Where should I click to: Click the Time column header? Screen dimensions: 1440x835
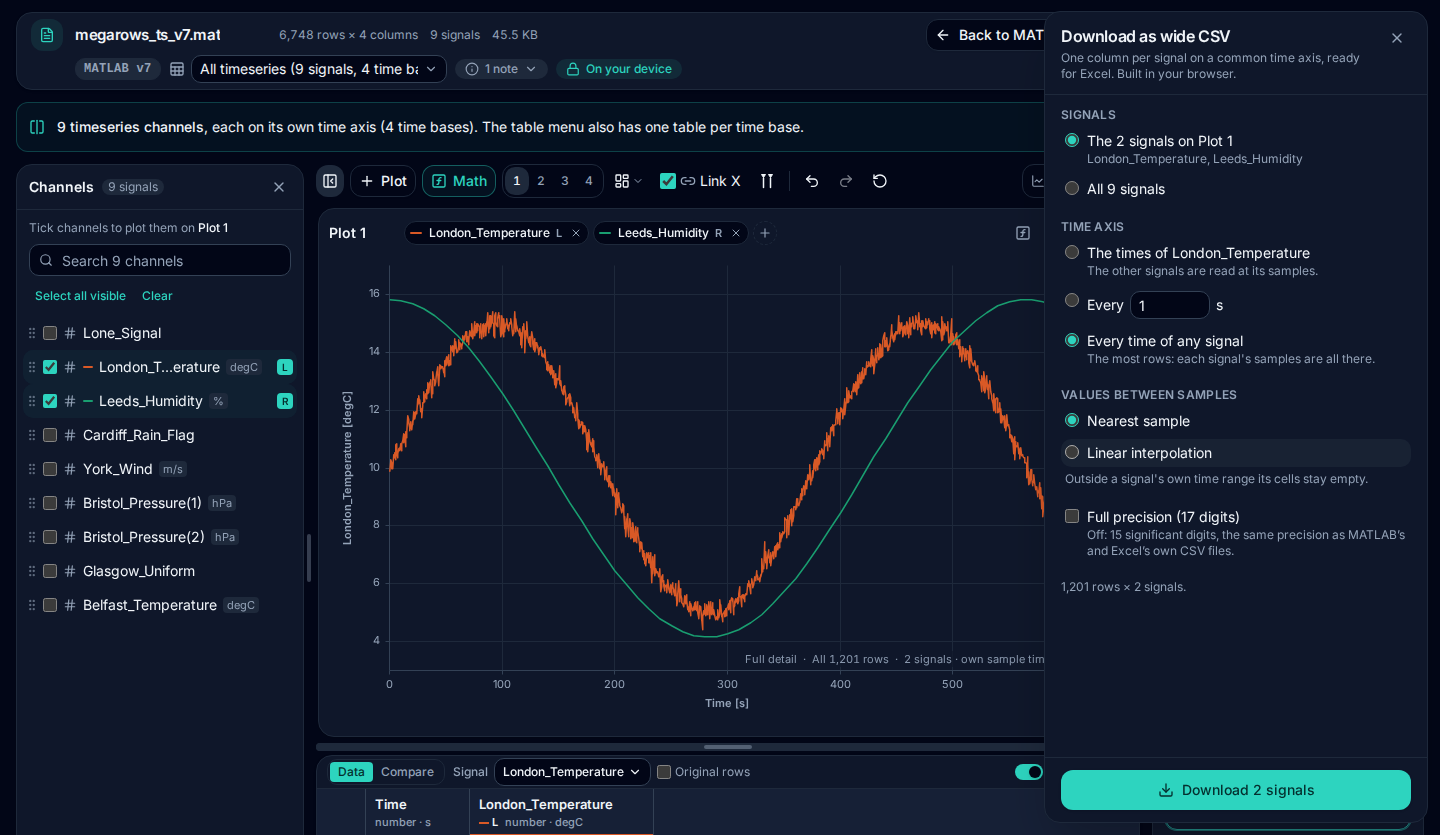click(417, 812)
